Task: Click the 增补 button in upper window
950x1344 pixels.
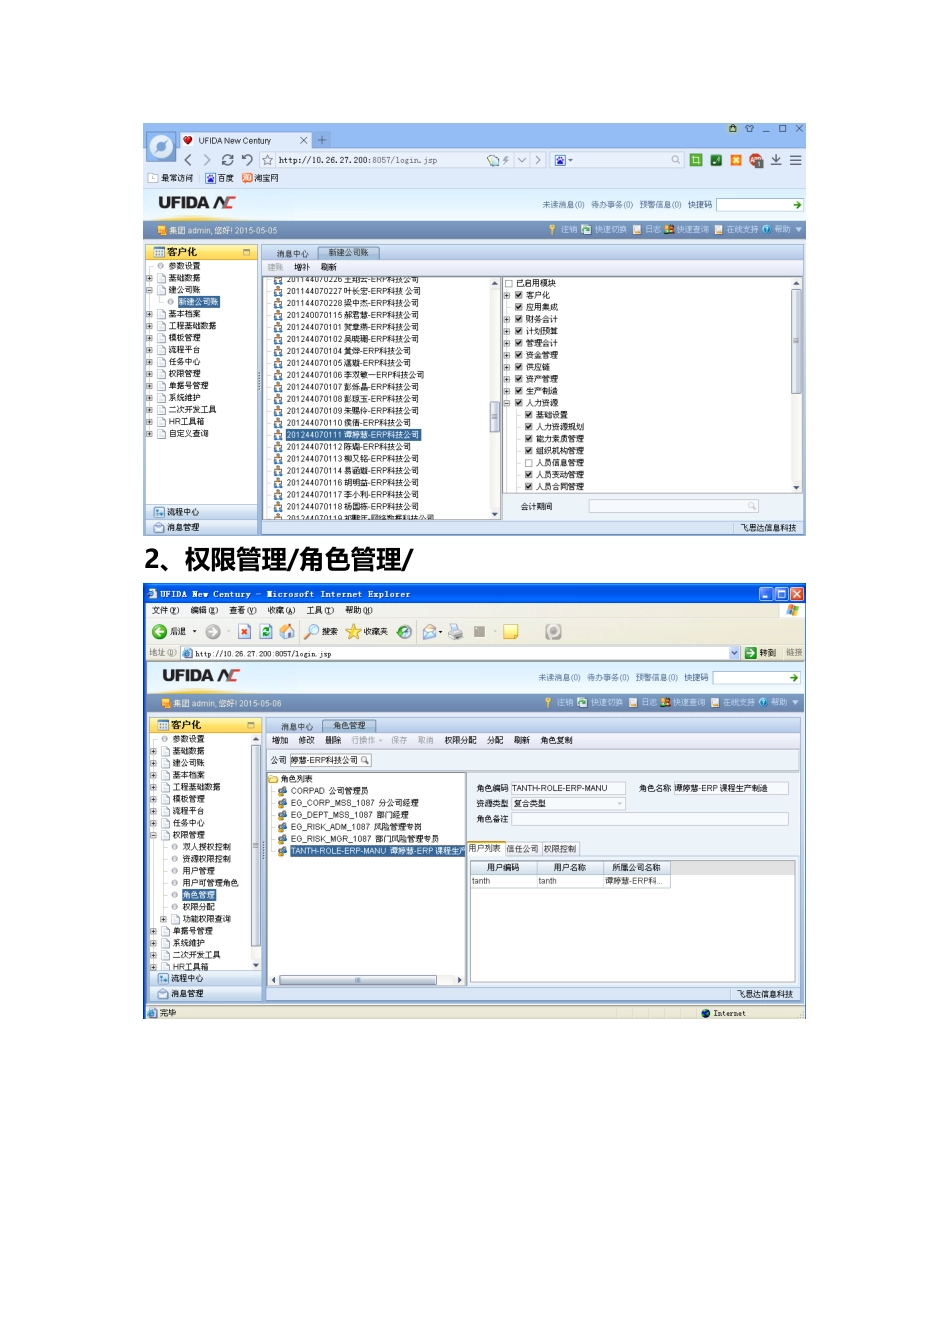Action: pyautogui.click(x=302, y=268)
